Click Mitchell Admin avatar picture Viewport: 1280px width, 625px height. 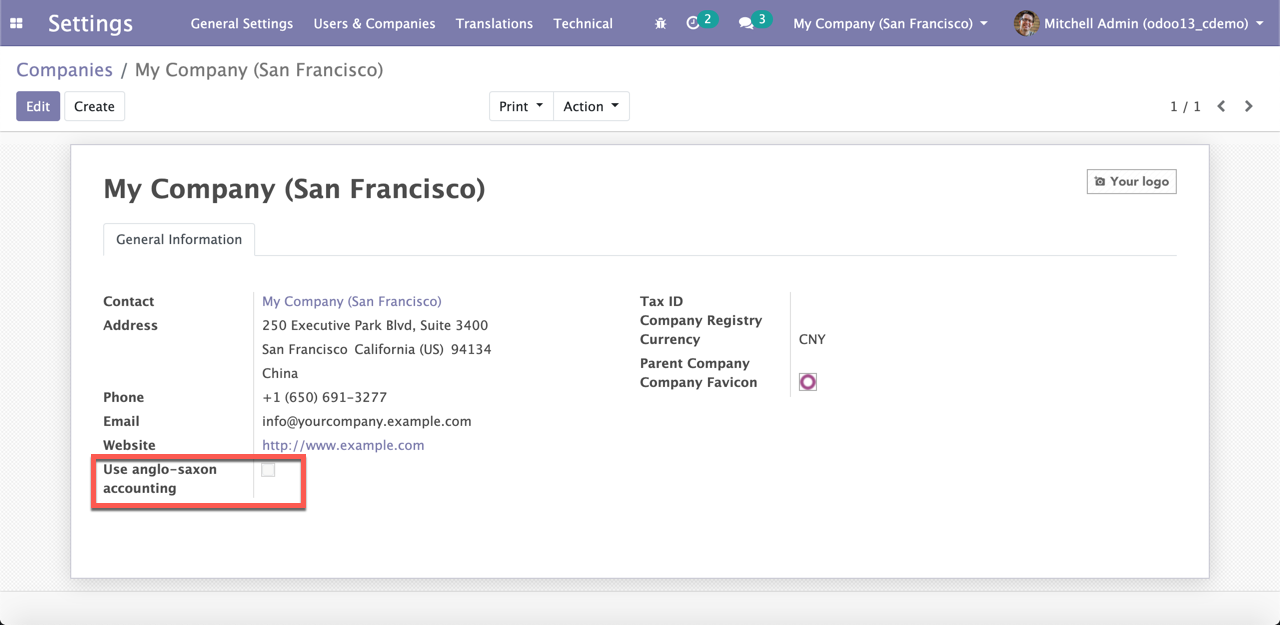point(1026,23)
